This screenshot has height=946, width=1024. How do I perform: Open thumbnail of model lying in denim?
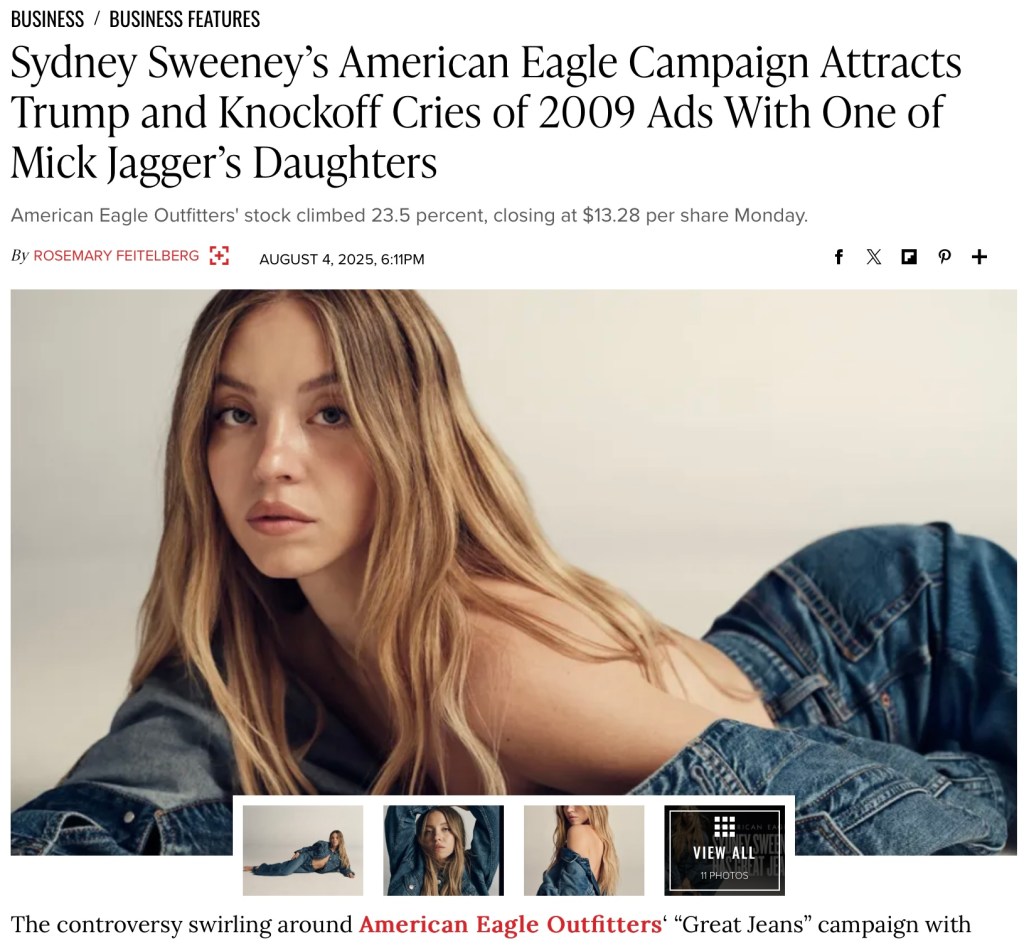302,850
